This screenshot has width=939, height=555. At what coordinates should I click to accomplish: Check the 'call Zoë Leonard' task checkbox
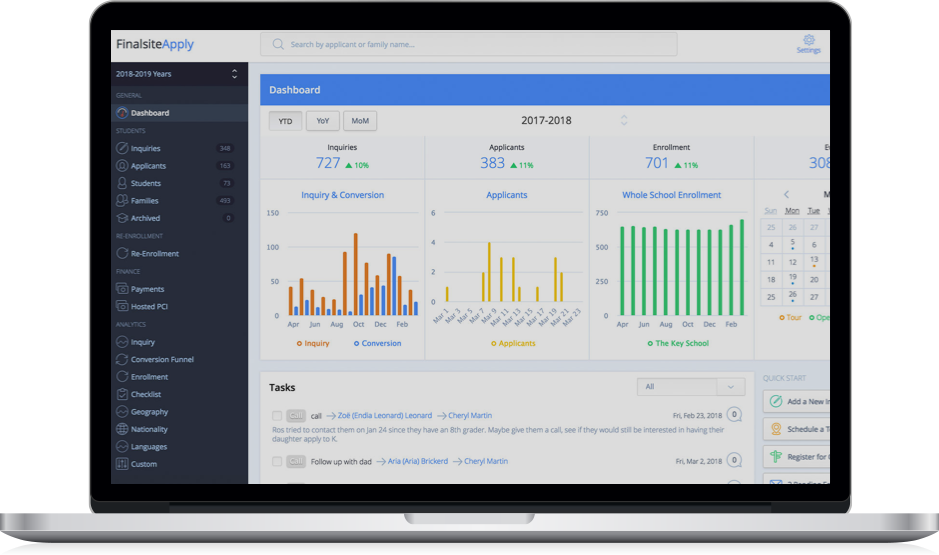tap(277, 415)
